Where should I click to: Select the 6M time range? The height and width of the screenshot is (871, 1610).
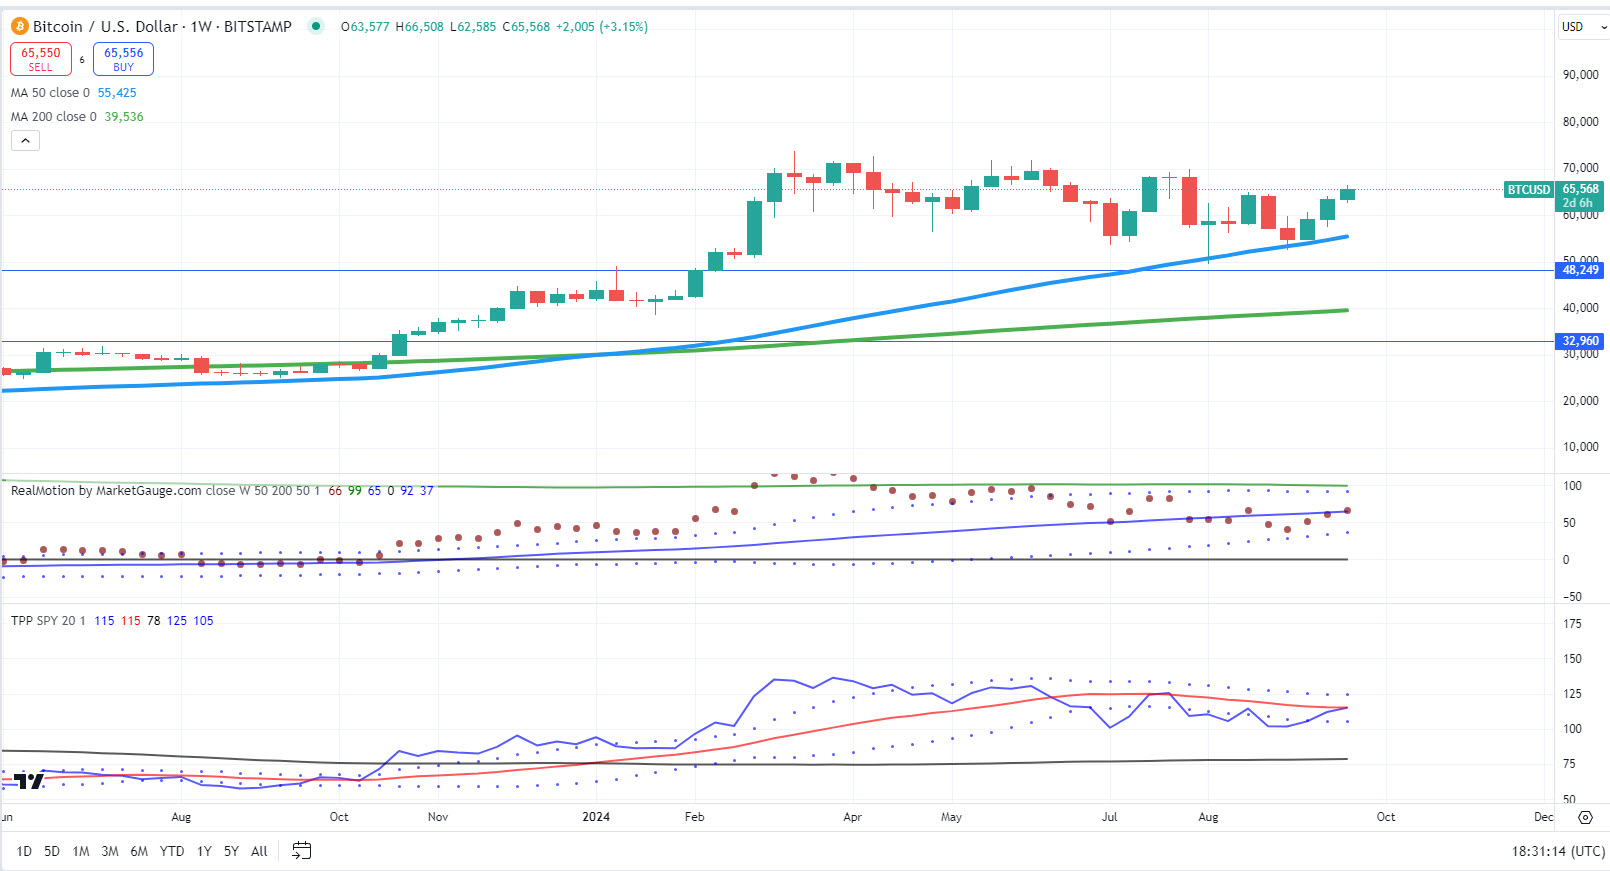(x=139, y=851)
